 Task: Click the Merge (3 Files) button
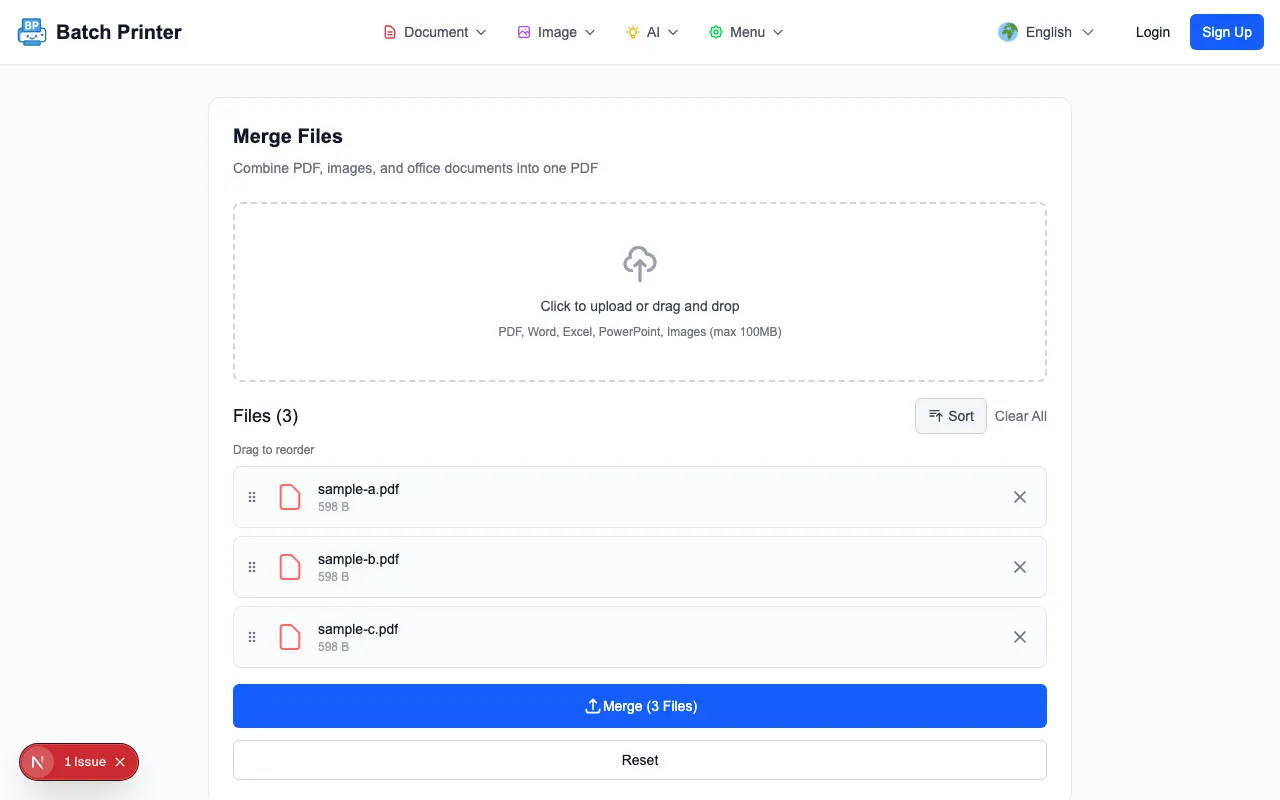tap(640, 706)
